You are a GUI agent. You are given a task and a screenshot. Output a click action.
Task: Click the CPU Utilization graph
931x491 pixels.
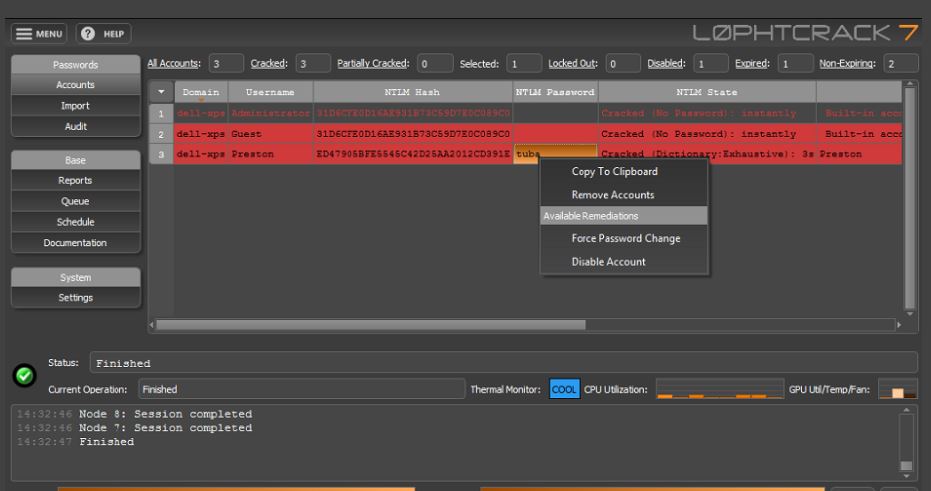(x=720, y=389)
